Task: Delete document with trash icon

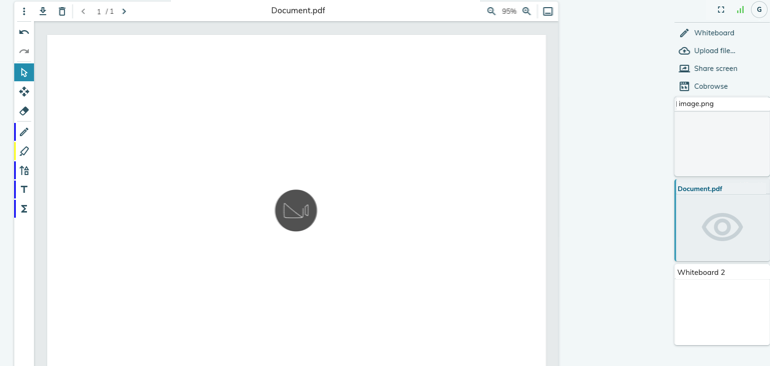Action: click(62, 11)
